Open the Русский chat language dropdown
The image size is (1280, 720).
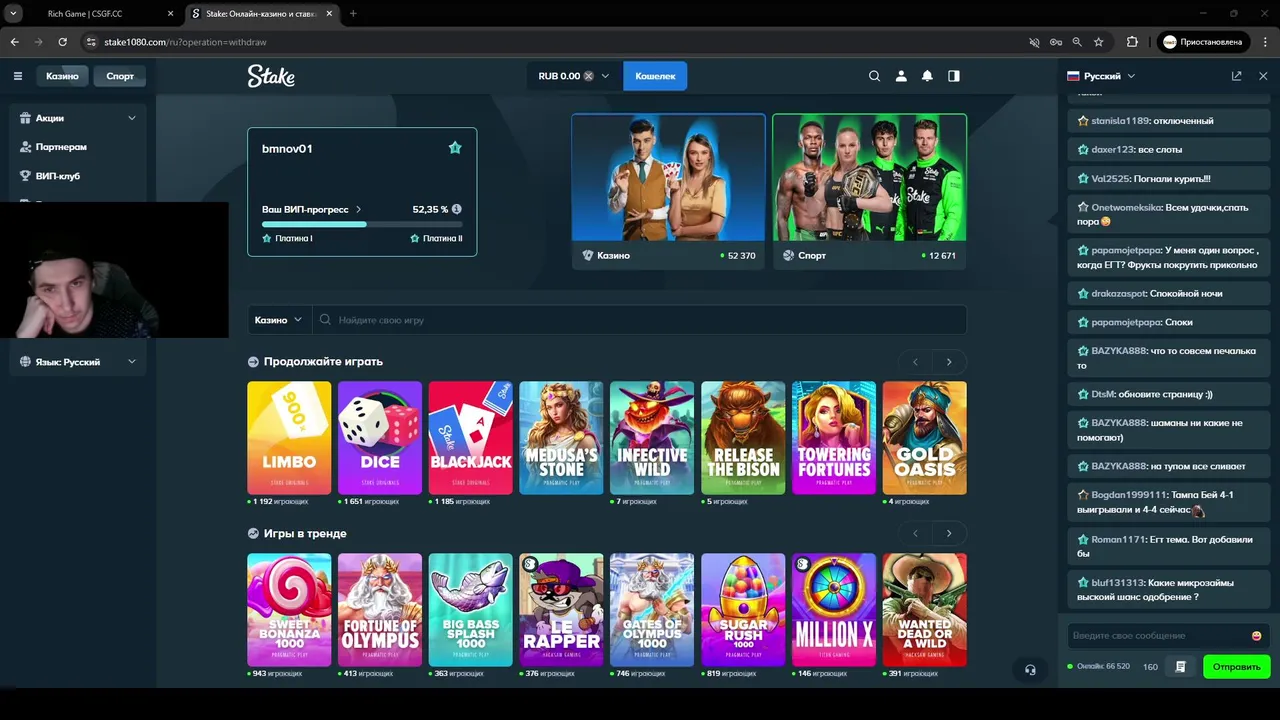(x=1101, y=76)
